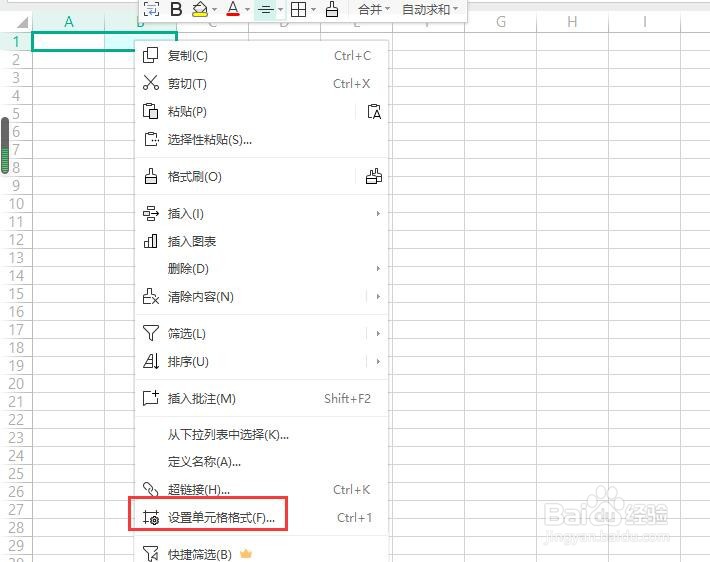Viewport: 710px width, 562px height.
Task: Choose 复制(C) from the context menu
Action: (262, 56)
